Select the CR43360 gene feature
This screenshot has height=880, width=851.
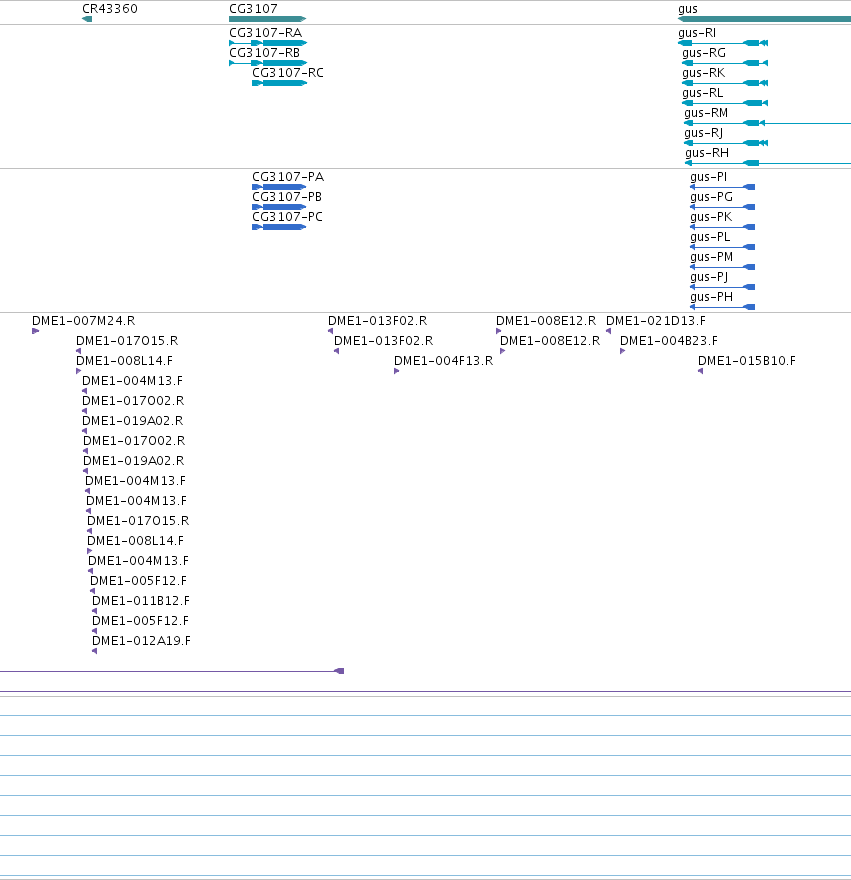(87, 19)
